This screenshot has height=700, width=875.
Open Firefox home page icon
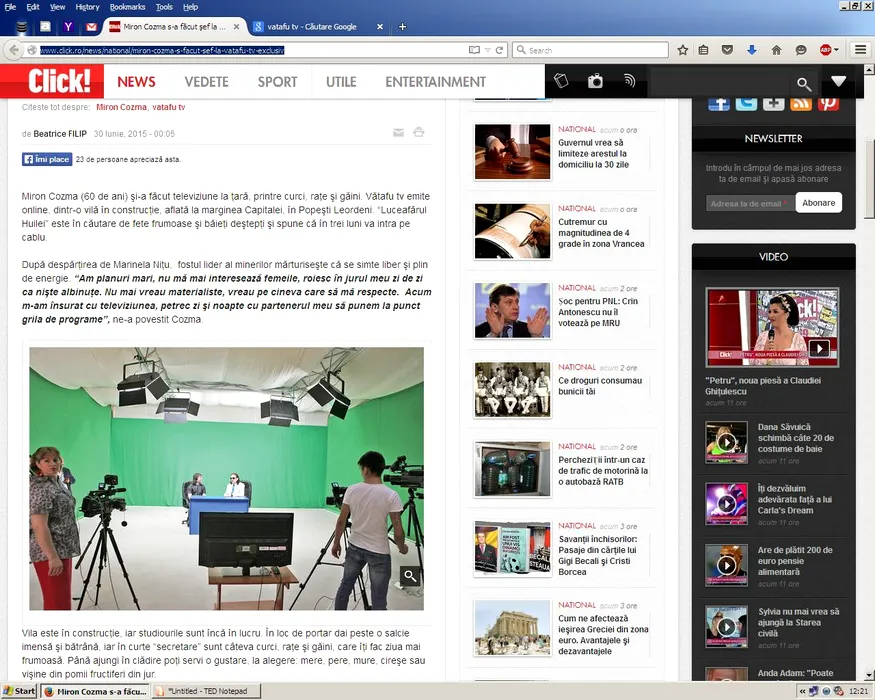776,50
